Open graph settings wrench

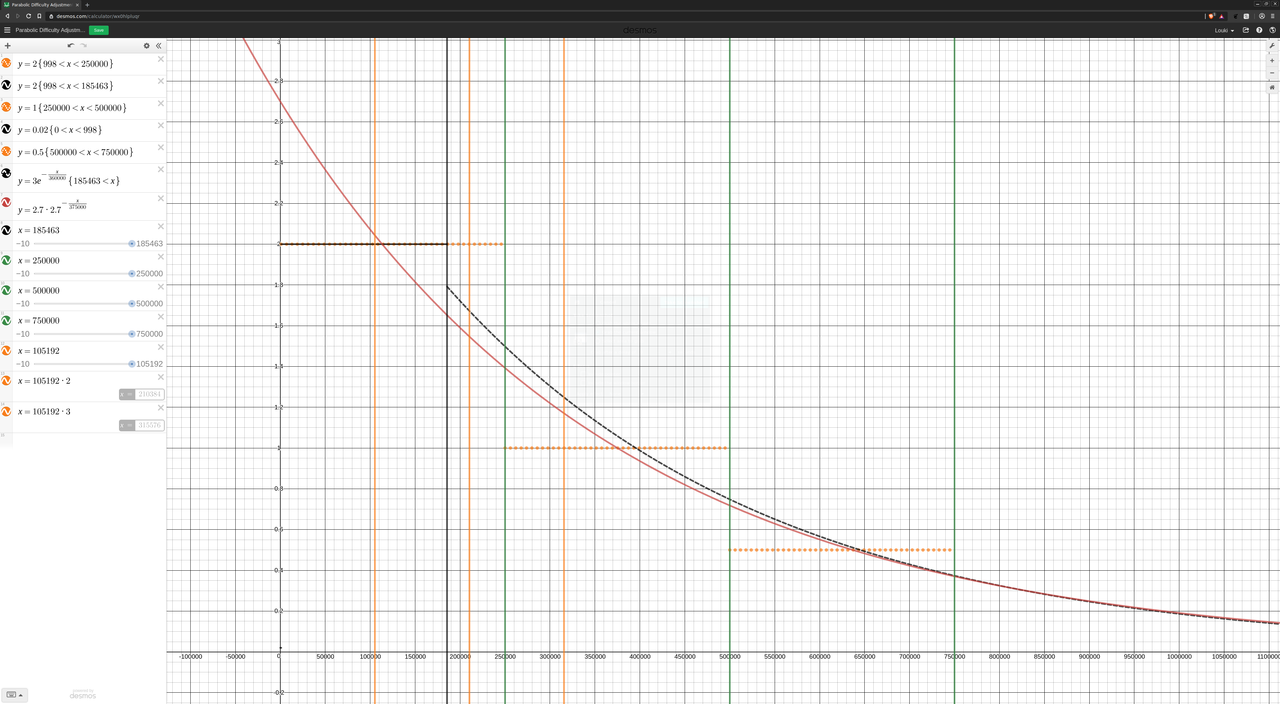coord(1272,46)
